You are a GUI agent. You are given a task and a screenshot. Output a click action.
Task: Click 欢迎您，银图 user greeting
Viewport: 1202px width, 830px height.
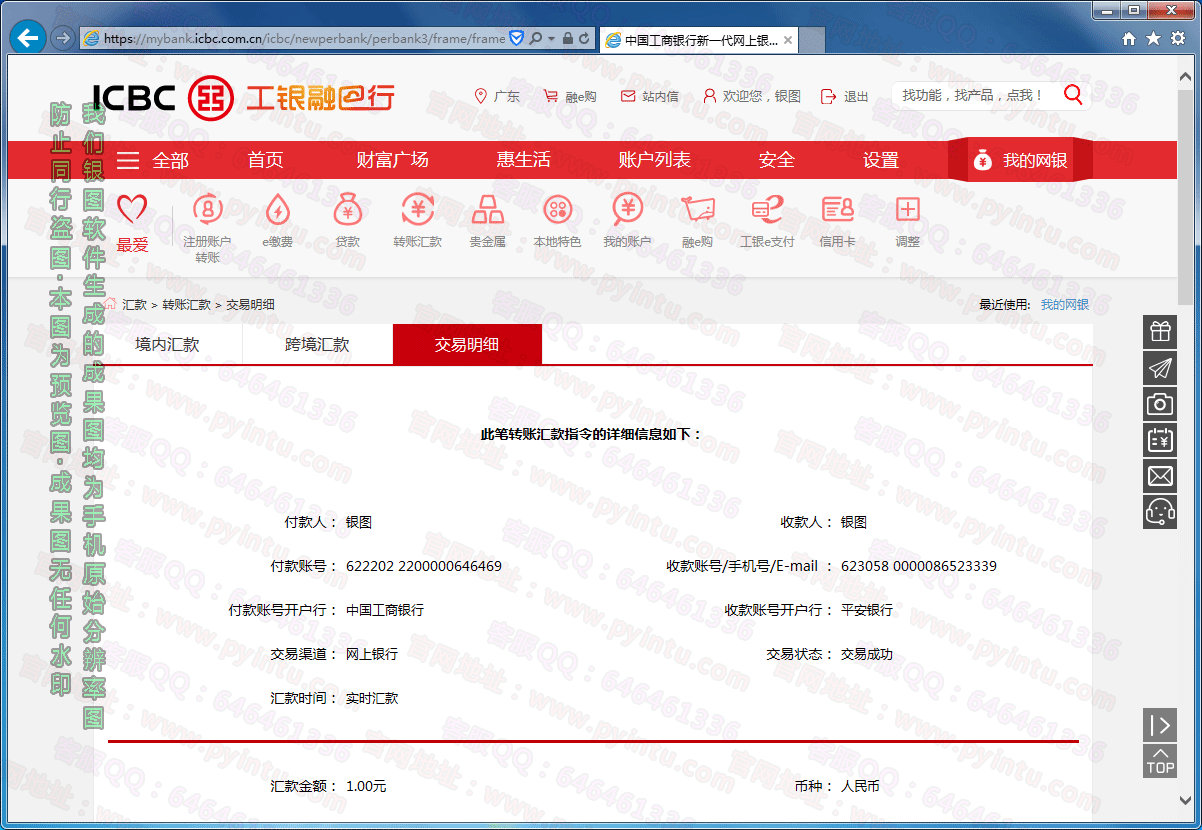(752, 97)
